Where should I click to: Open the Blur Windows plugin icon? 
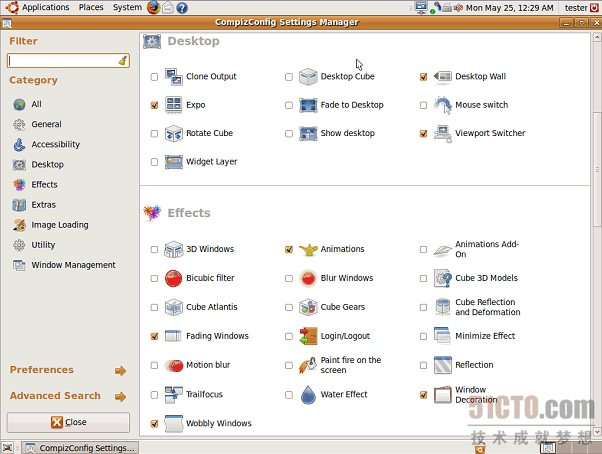pos(308,278)
